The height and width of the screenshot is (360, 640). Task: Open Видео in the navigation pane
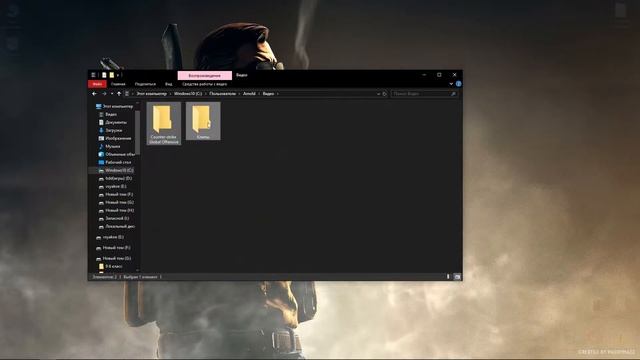tap(108, 114)
